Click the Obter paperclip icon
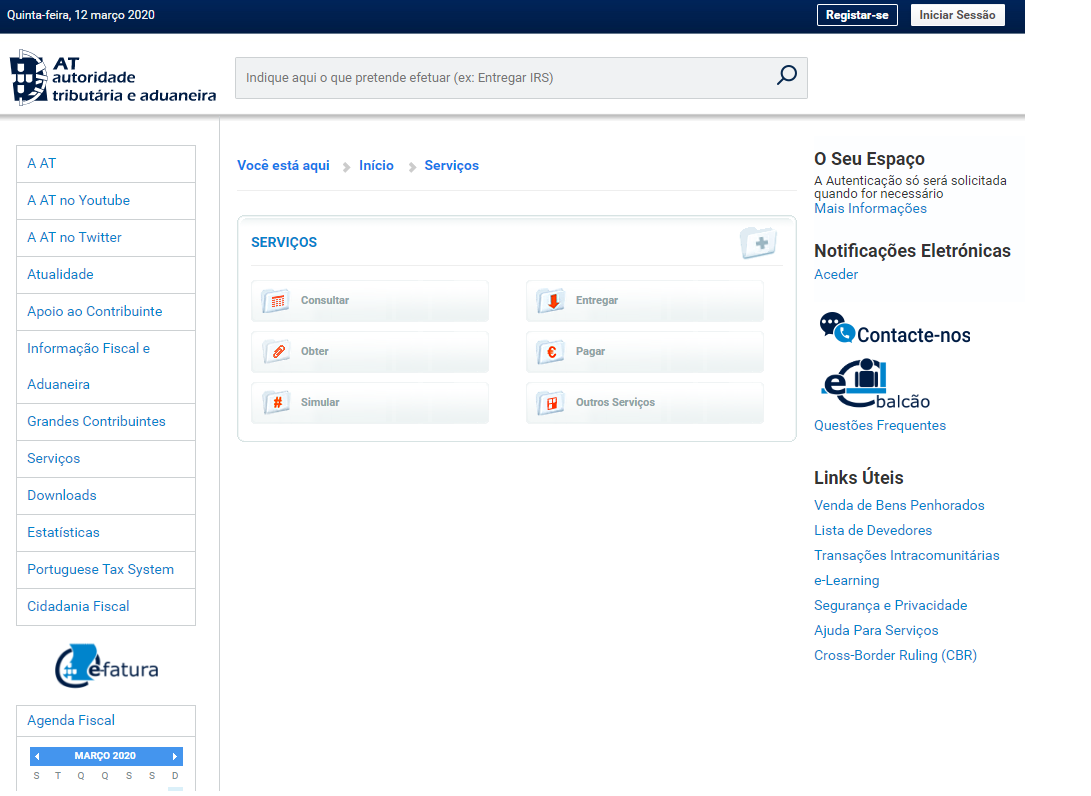1091x796 pixels. tap(275, 352)
